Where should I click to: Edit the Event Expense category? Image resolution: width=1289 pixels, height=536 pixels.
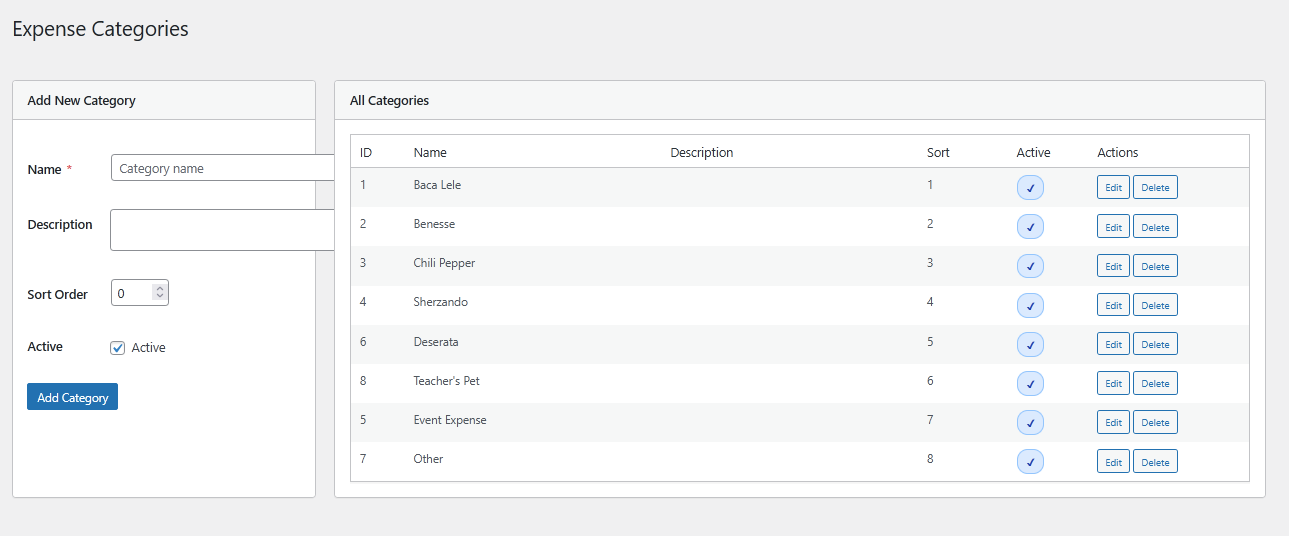pyautogui.click(x=1112, y=423)
